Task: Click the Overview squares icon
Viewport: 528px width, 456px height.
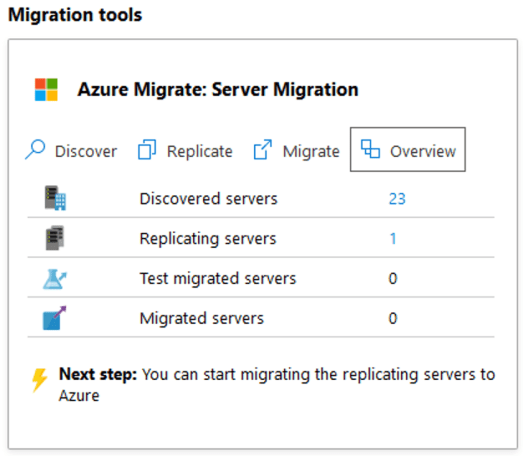Action: coord(370,149)
